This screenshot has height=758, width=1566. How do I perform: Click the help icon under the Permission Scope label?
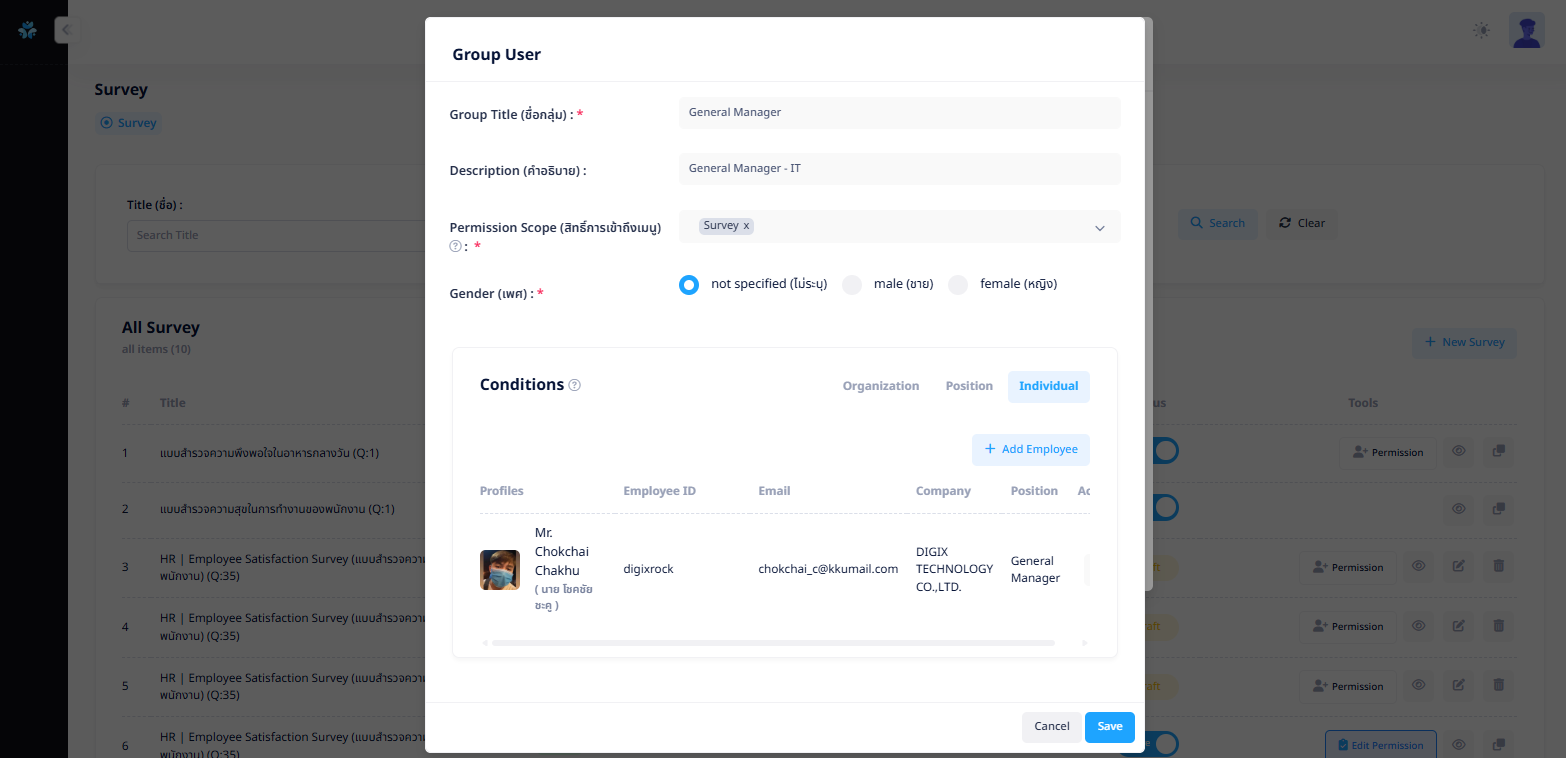[455, 246]
